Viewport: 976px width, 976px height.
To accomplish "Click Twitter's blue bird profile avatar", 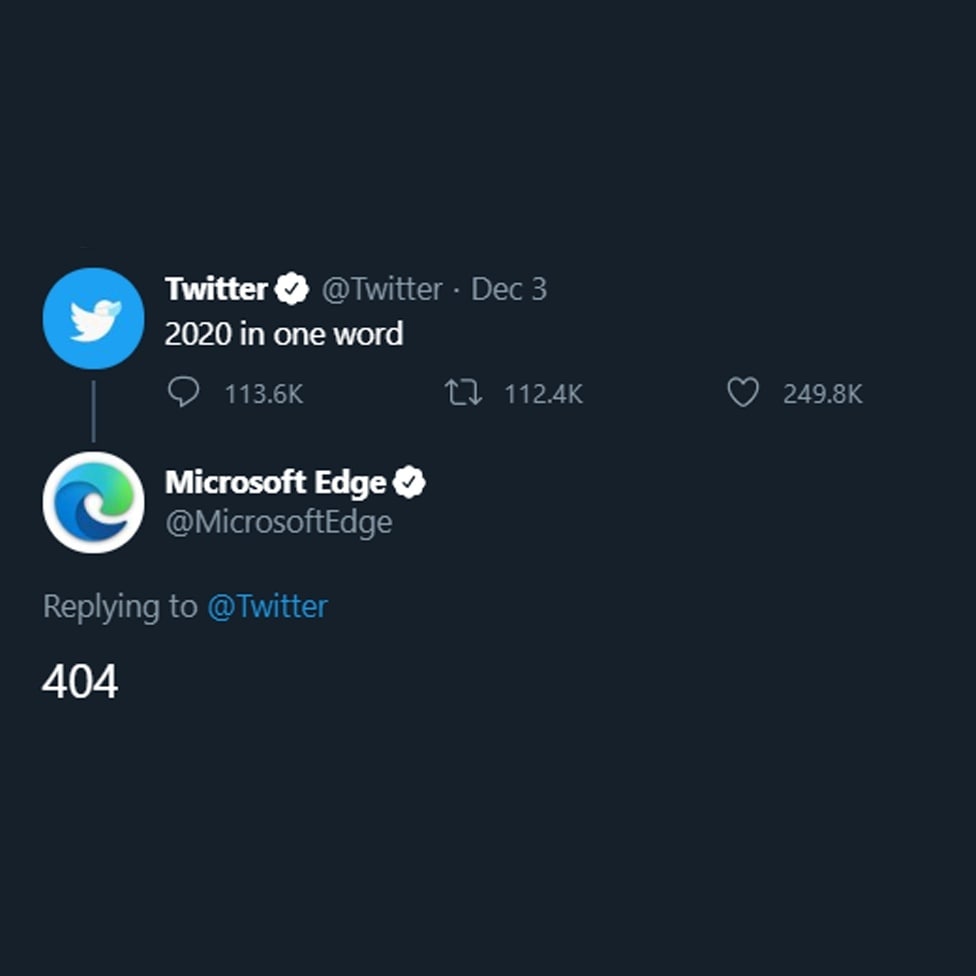I will [x=93, y=319].
